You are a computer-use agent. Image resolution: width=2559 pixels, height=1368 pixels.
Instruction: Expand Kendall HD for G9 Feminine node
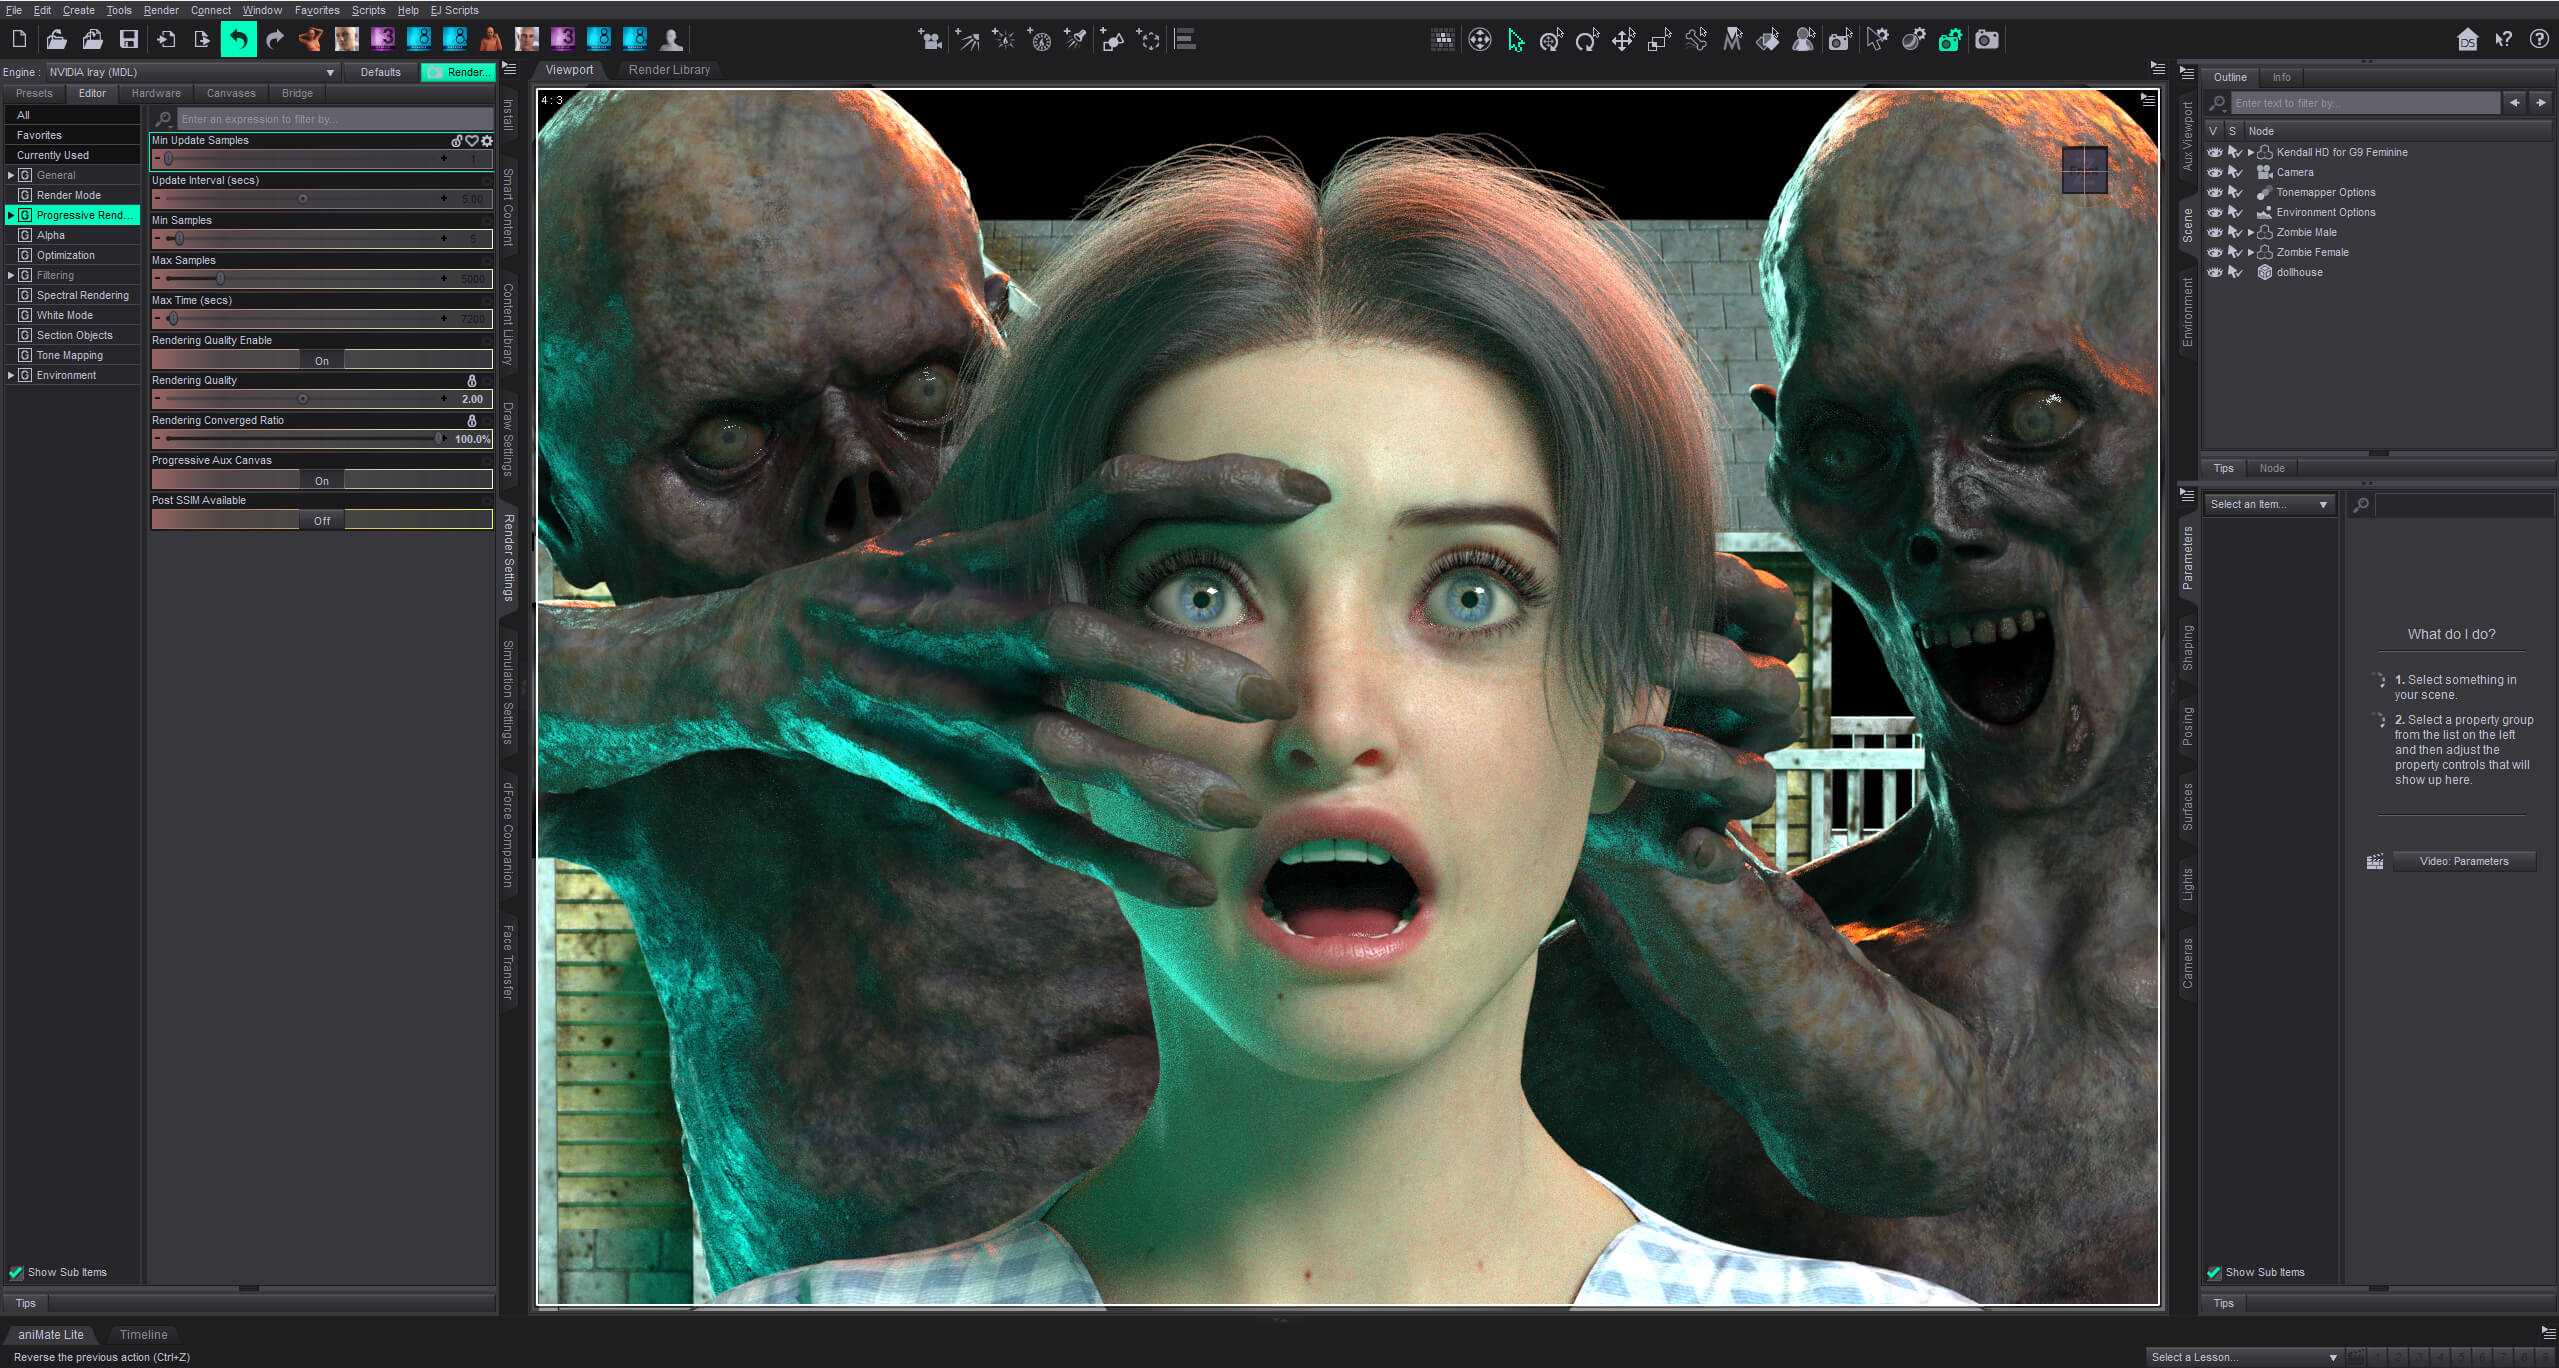click(x=2251, y=152)
